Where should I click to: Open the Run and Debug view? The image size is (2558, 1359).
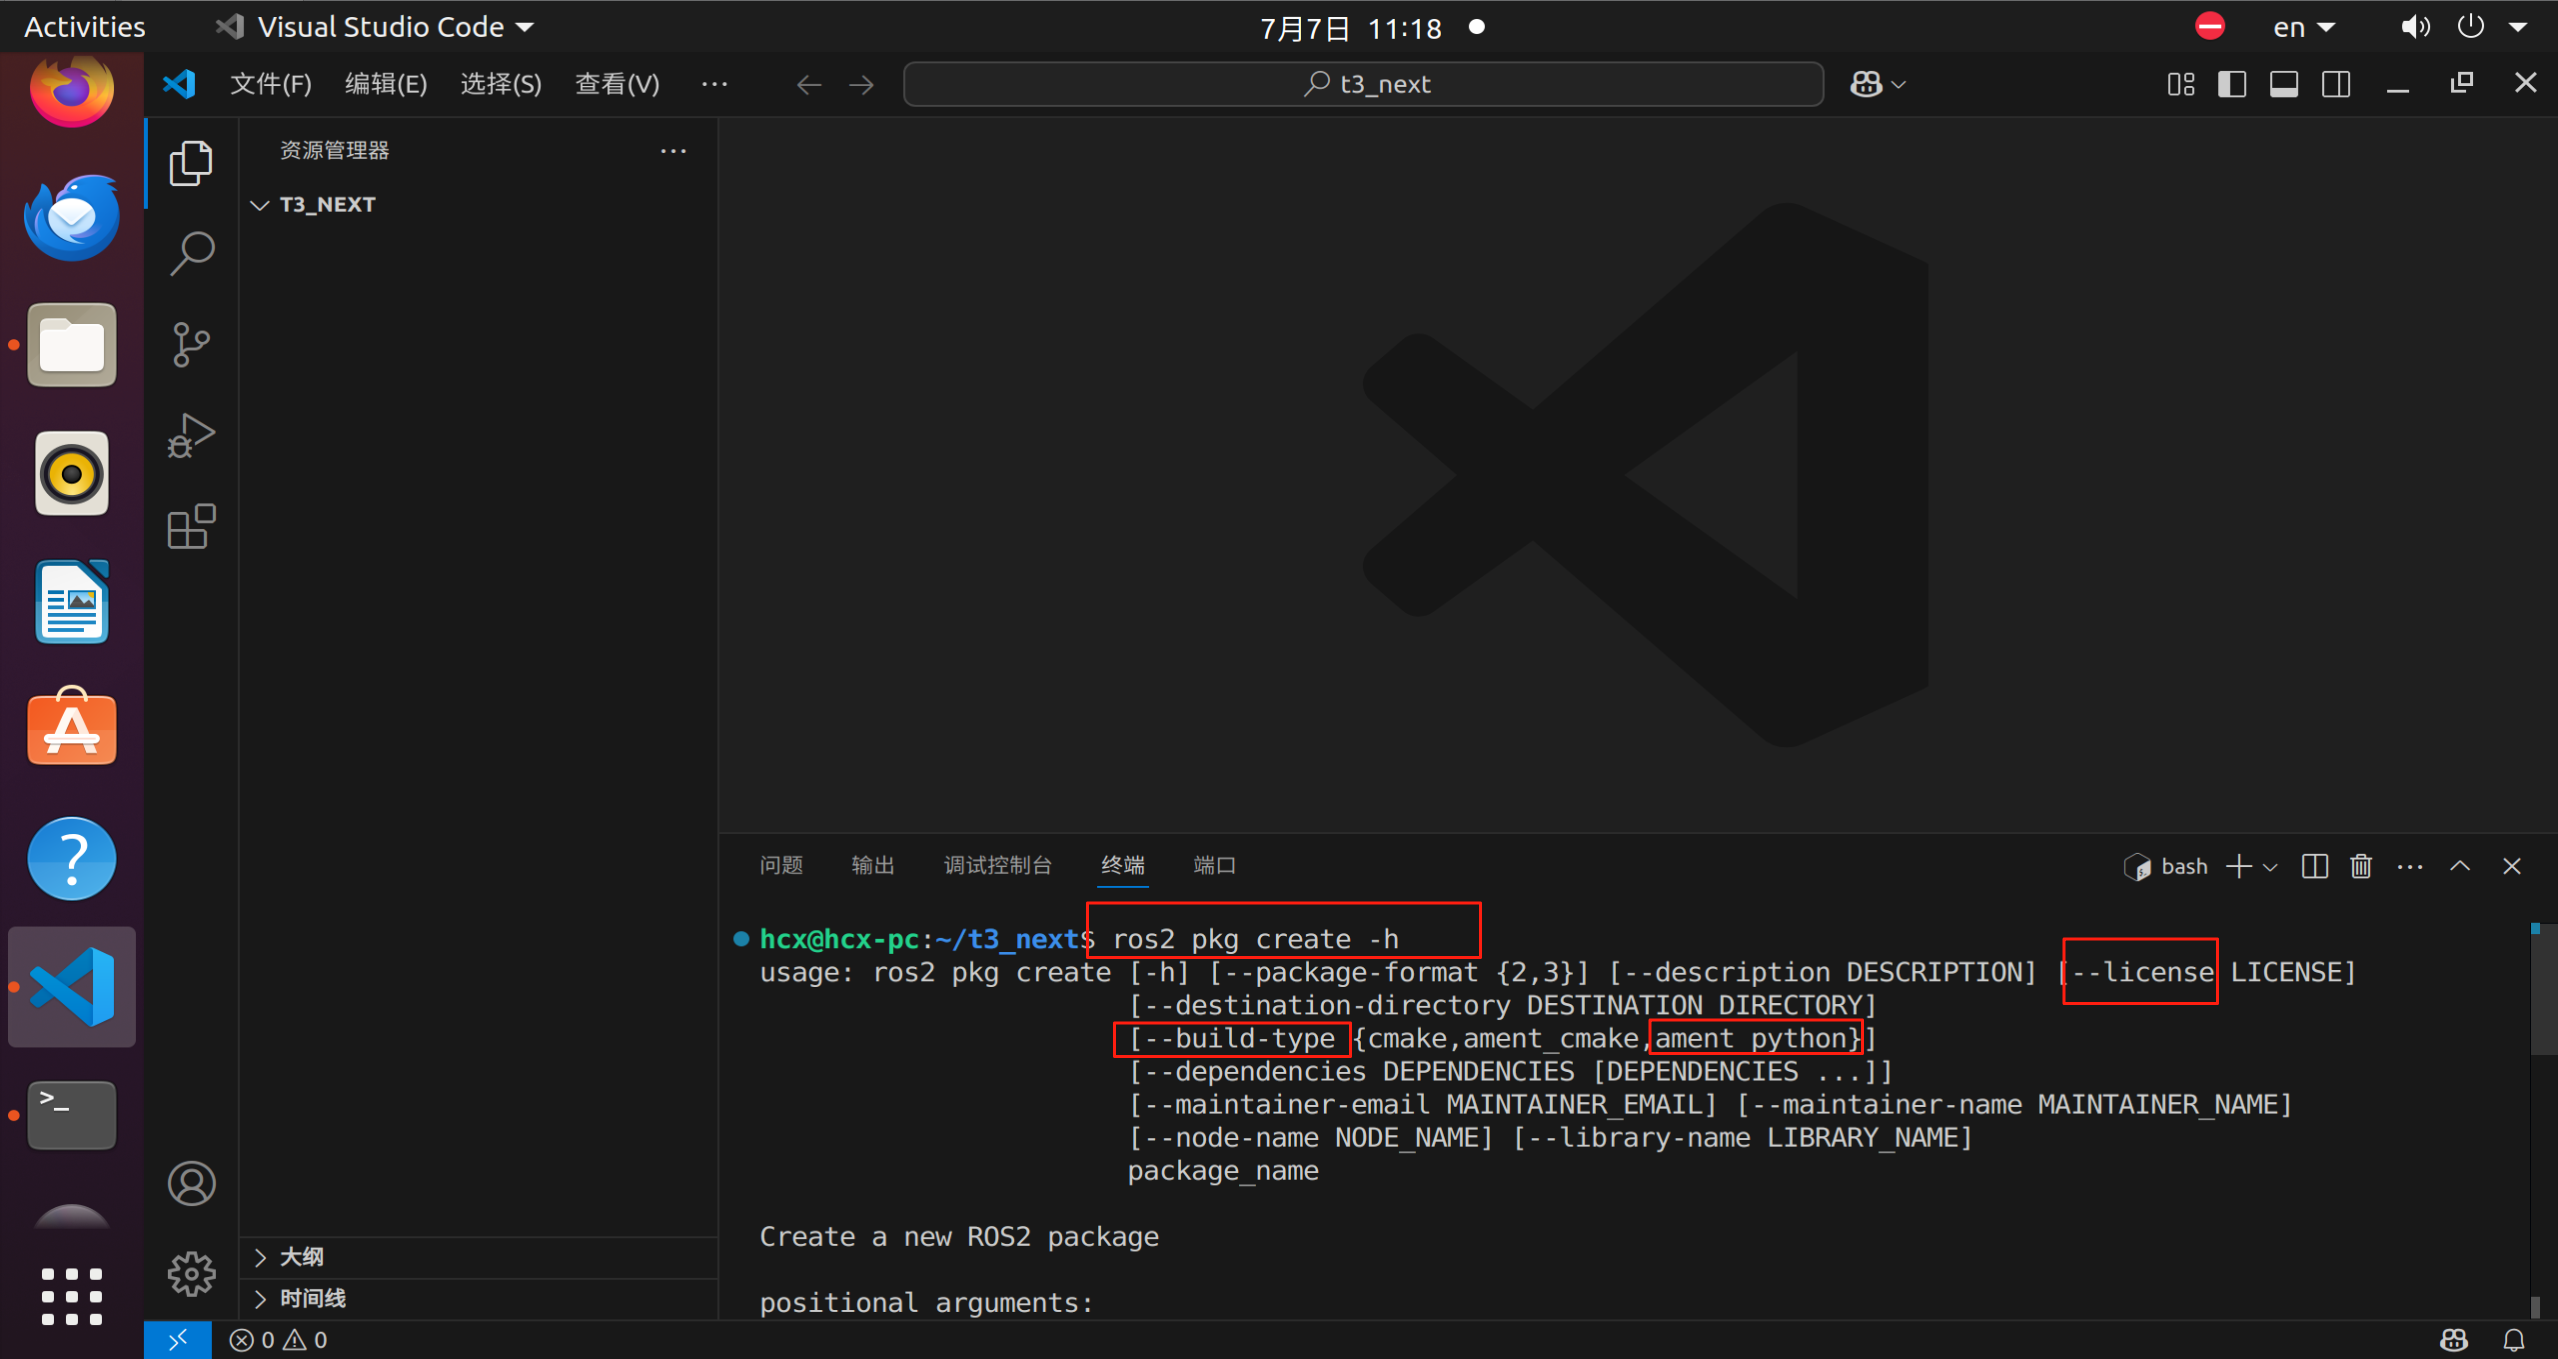(191, 435)
